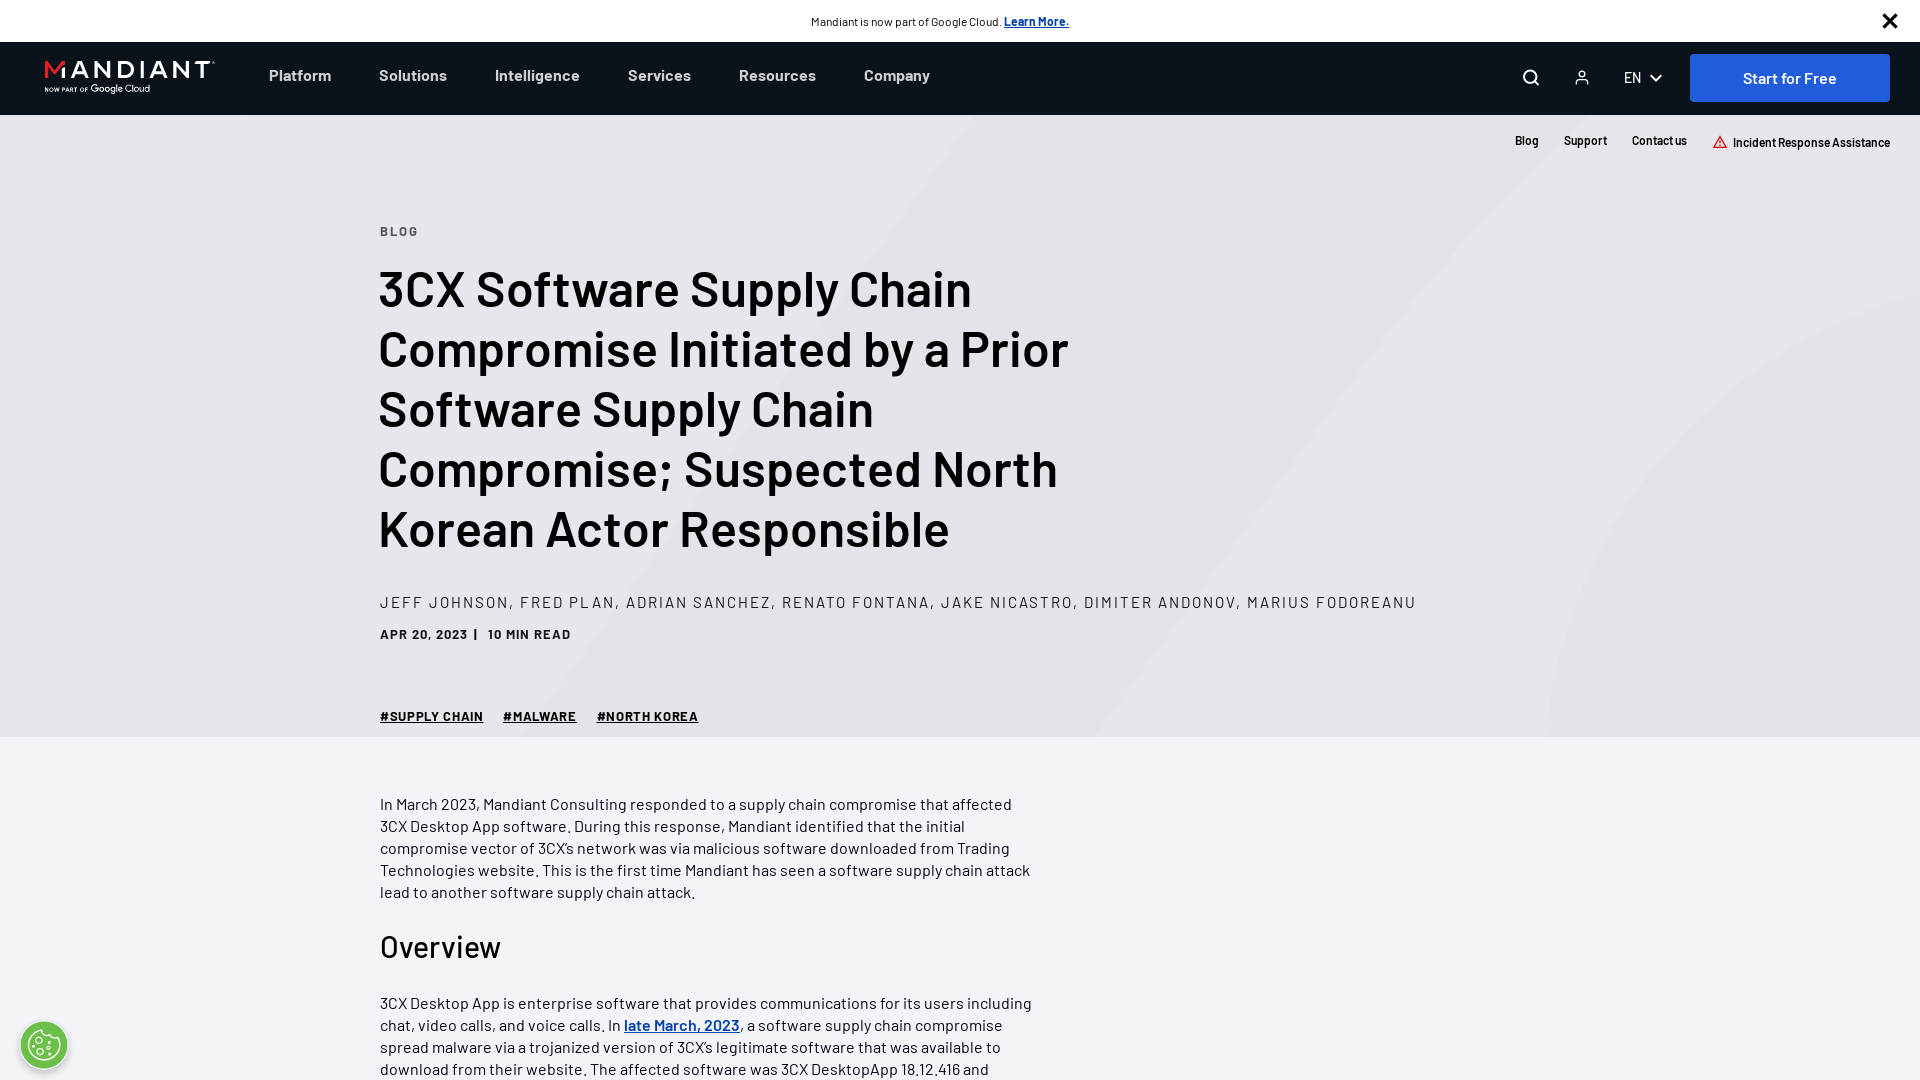
Task: Expand the Platform navigation dropdown
Action: (299, 75)
